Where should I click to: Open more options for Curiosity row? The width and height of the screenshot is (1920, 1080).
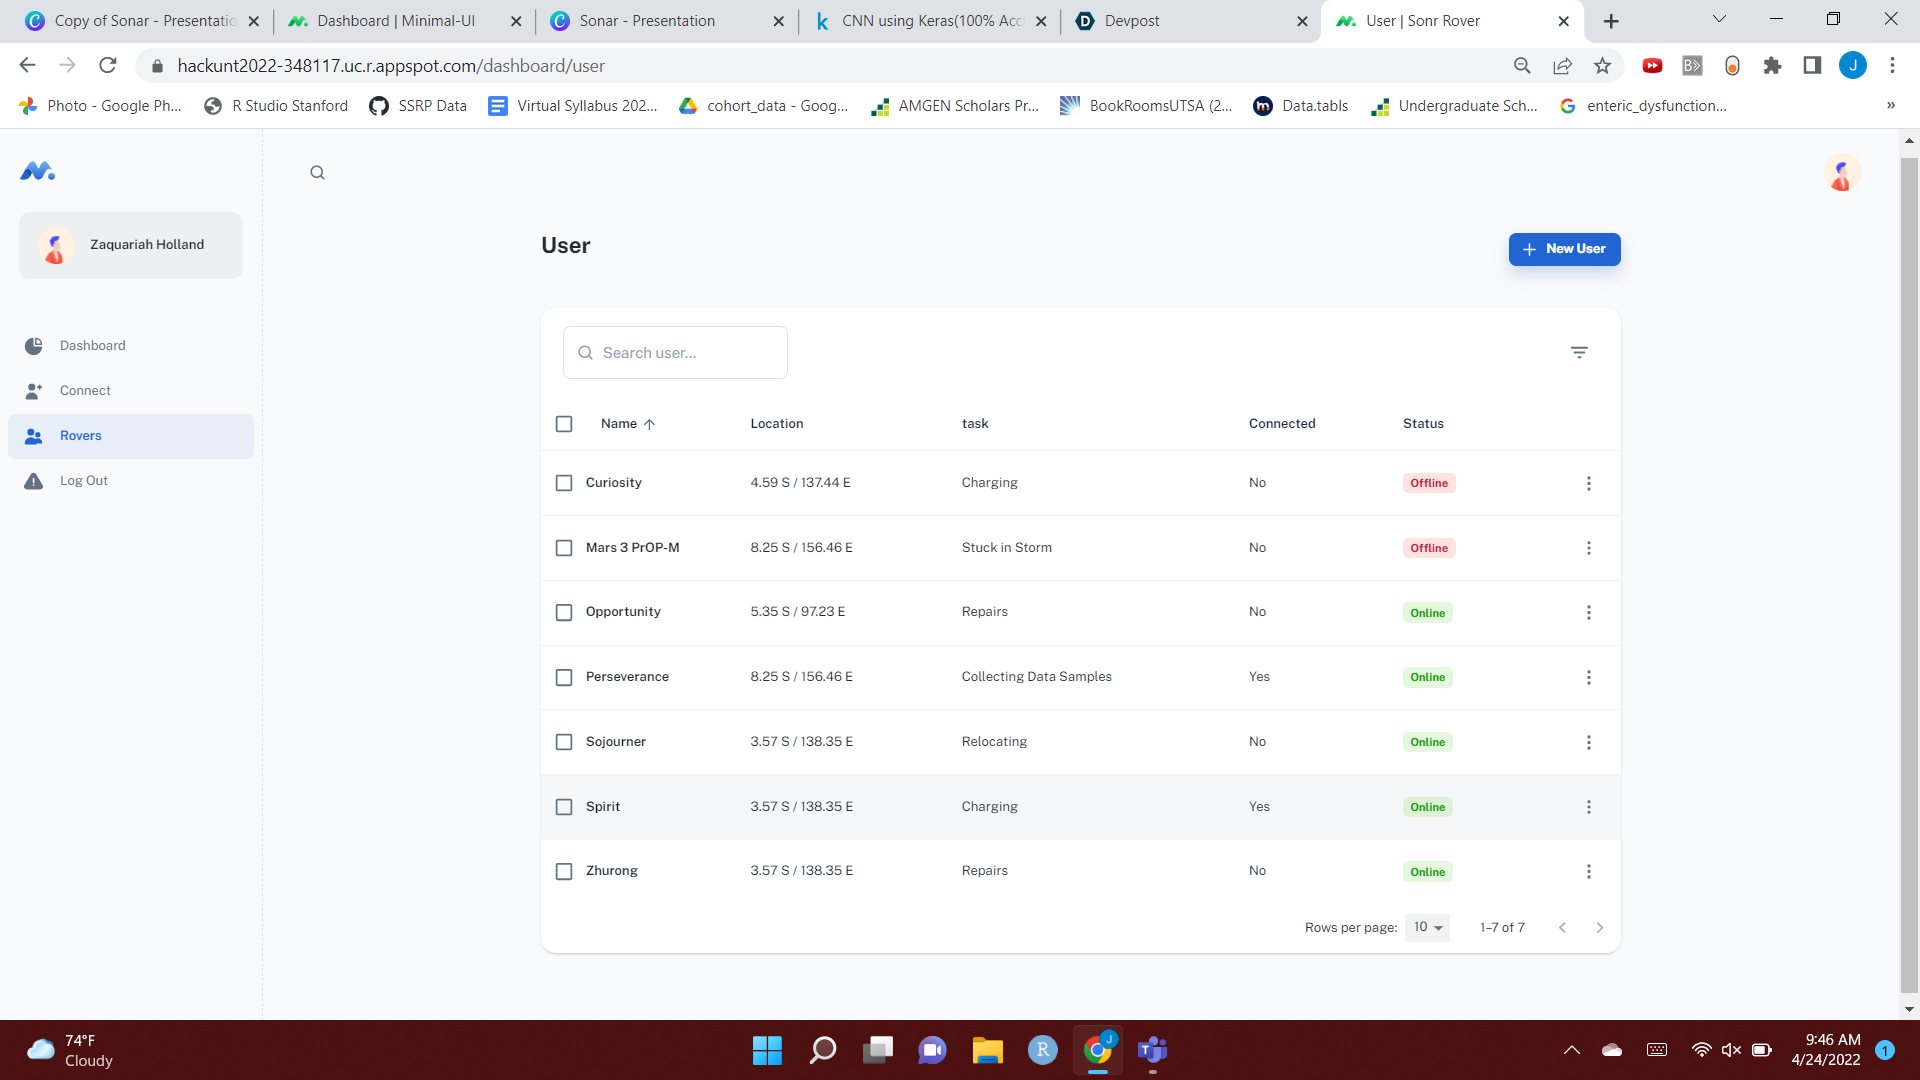[x=1588, y=483]
